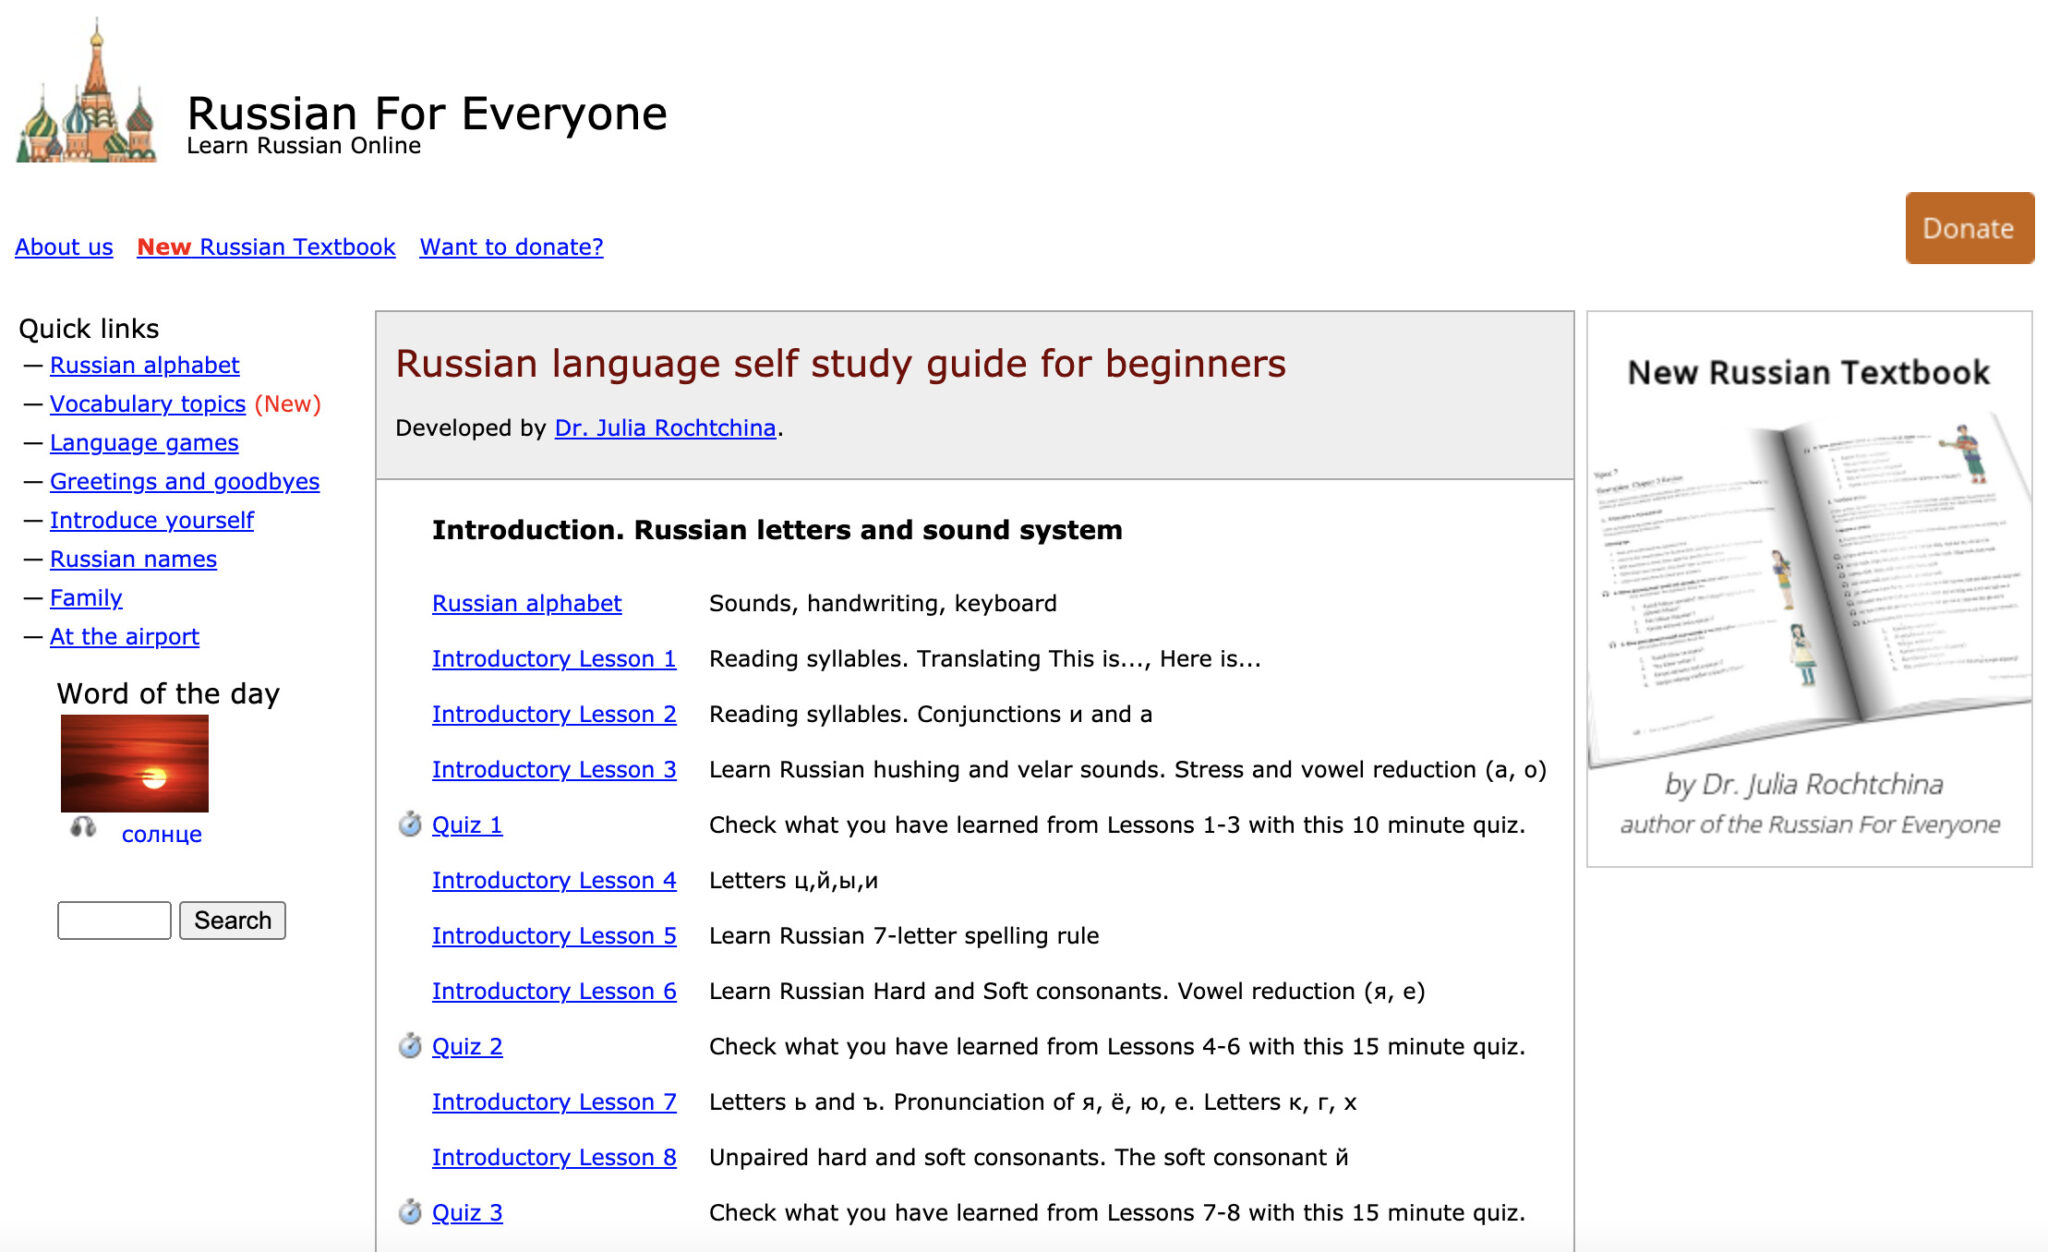Navigate to Greetings and goodbyes topic
The image size is (2048, 1252).
[x=183, y=480]
